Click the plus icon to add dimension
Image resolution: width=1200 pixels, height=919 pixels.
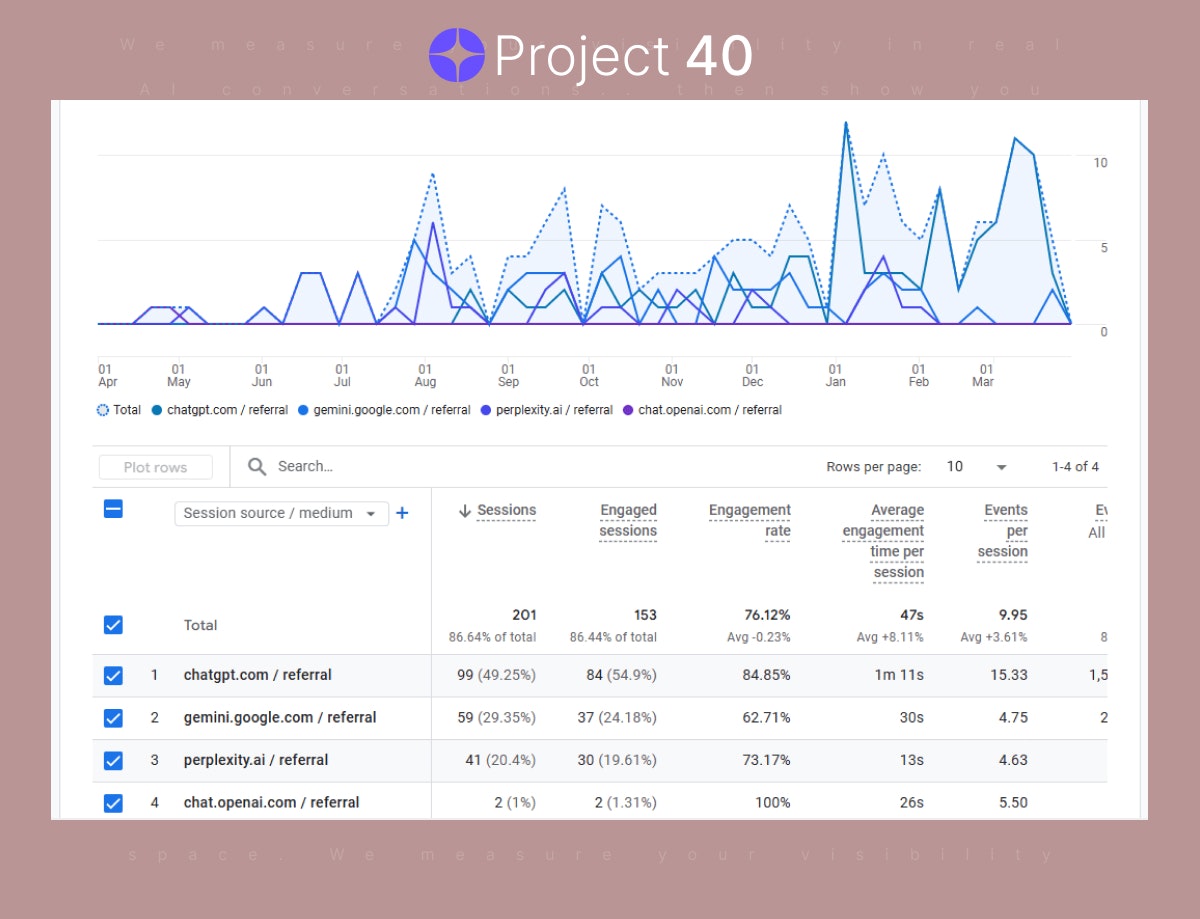(x=402, y=513)
